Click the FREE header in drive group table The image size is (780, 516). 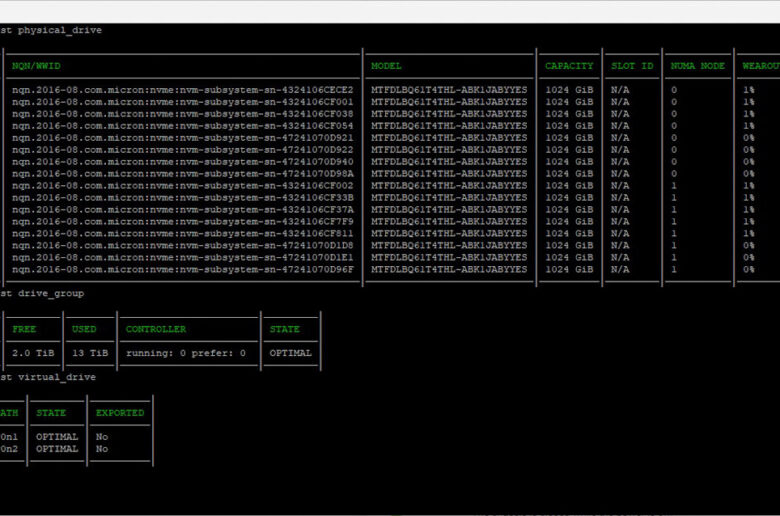pos(23,329)
